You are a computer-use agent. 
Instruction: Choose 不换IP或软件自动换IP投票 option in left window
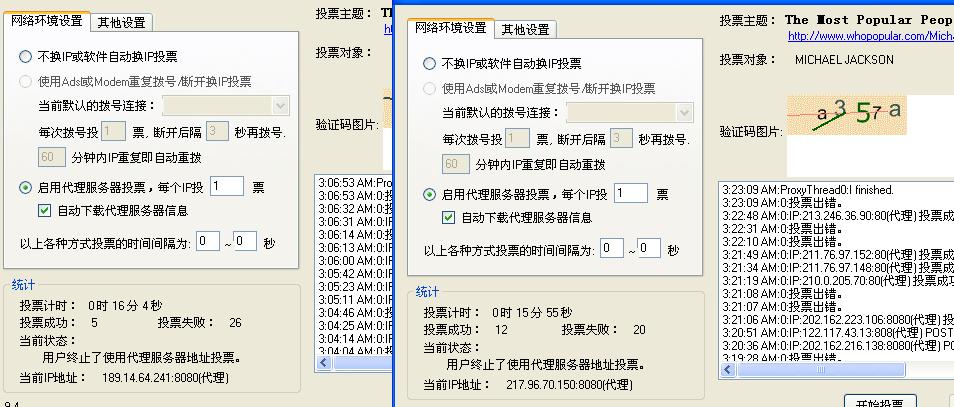point(26,56)
